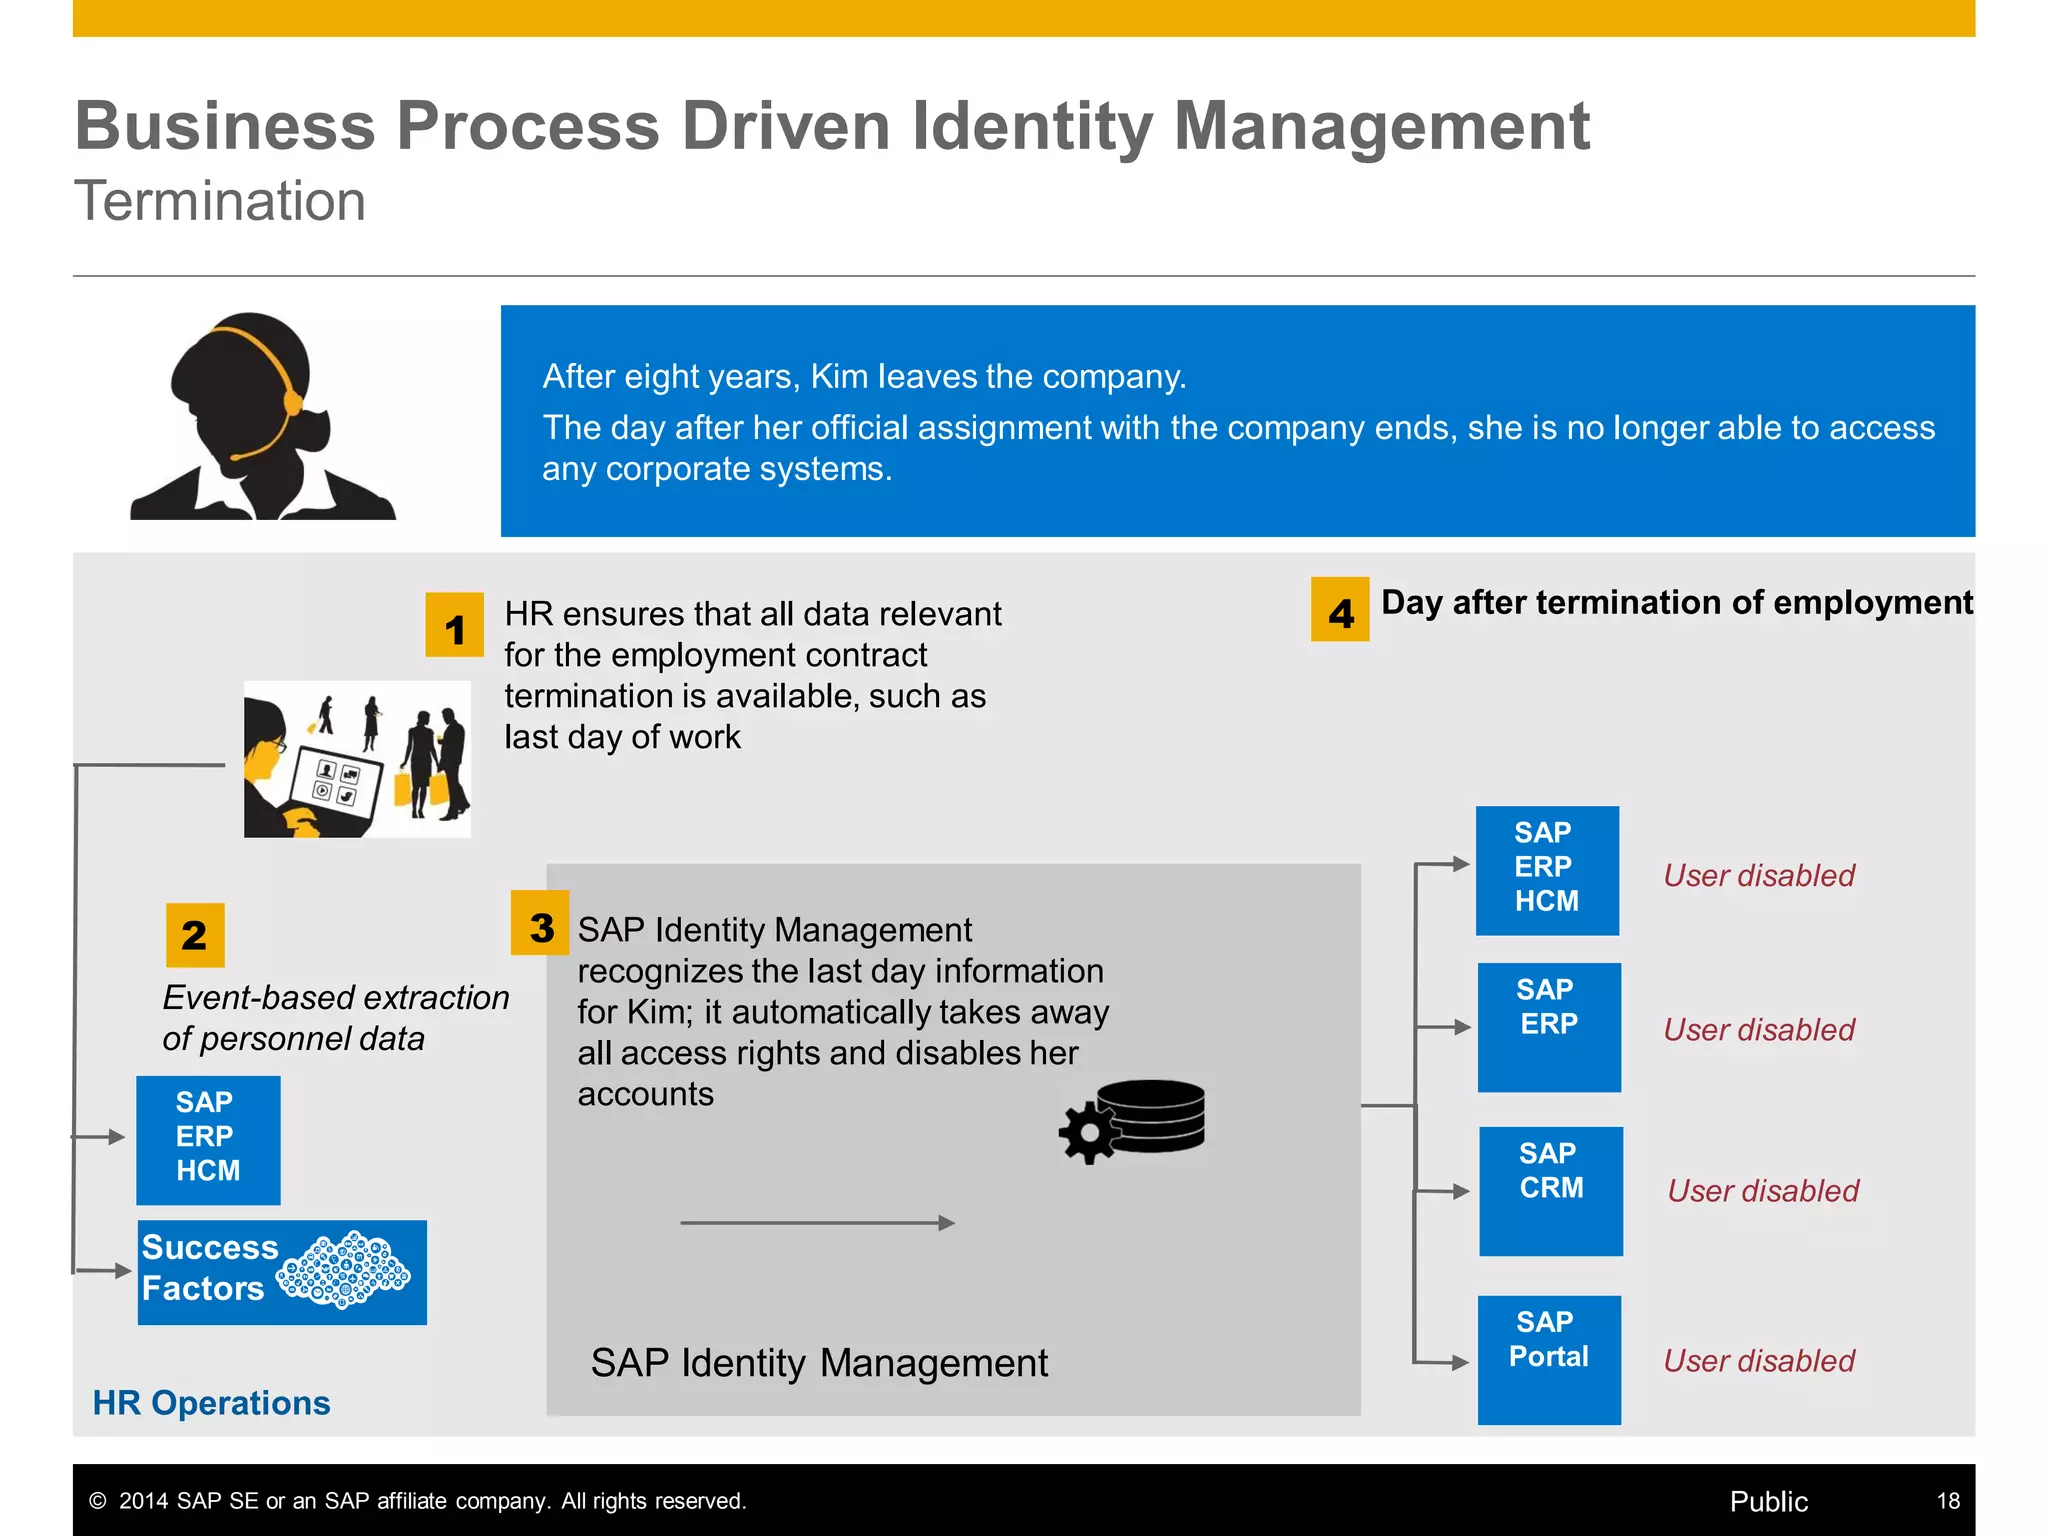Click the SuccessFactors cloud icon
2048x1536 pixels.
[344, 1270]
